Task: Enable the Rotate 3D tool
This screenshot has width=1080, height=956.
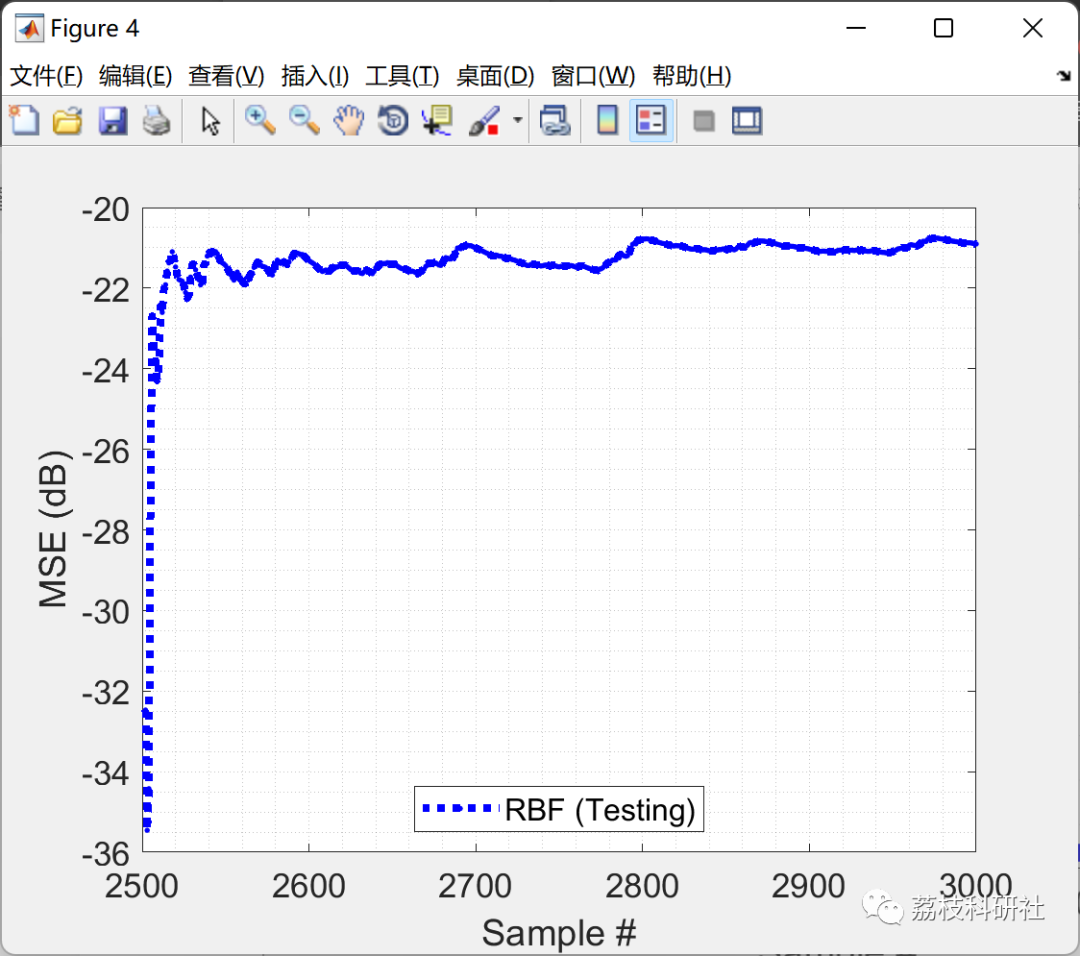Action: (393, 121)
